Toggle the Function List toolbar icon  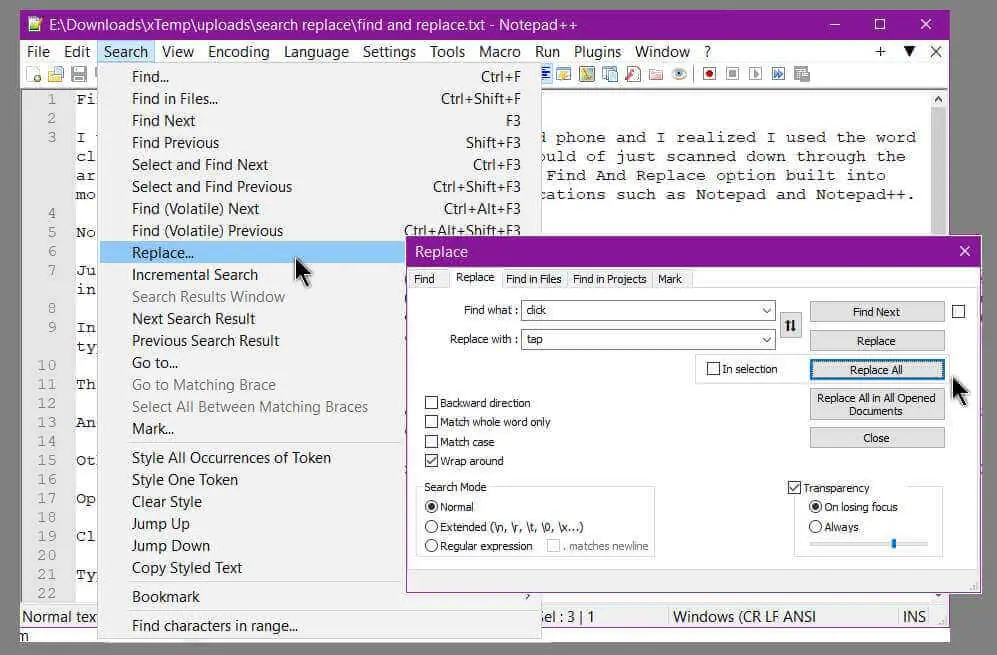point(633,74)
